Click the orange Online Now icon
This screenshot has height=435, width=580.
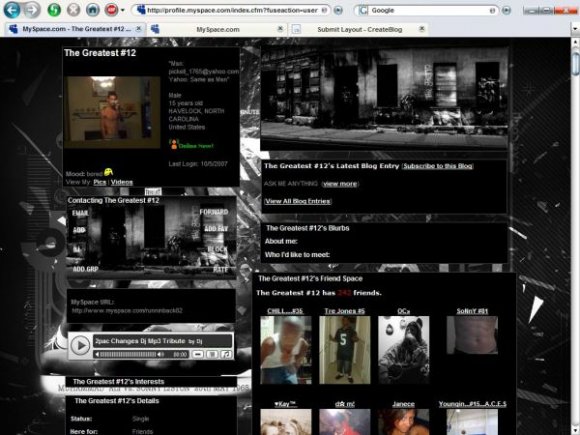pyautogui.click(x=173, y=145)
